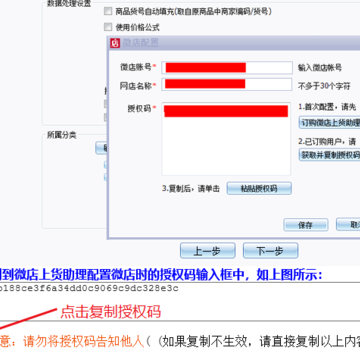Image resolution: width=360 pixels, height=360 pixels.
Task: Go back with 上一步 button
Action: 208,250
